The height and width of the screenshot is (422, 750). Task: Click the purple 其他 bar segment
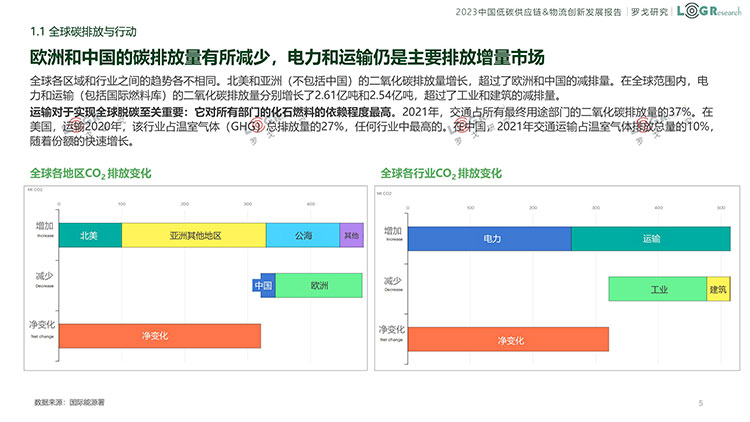point(352,235)
